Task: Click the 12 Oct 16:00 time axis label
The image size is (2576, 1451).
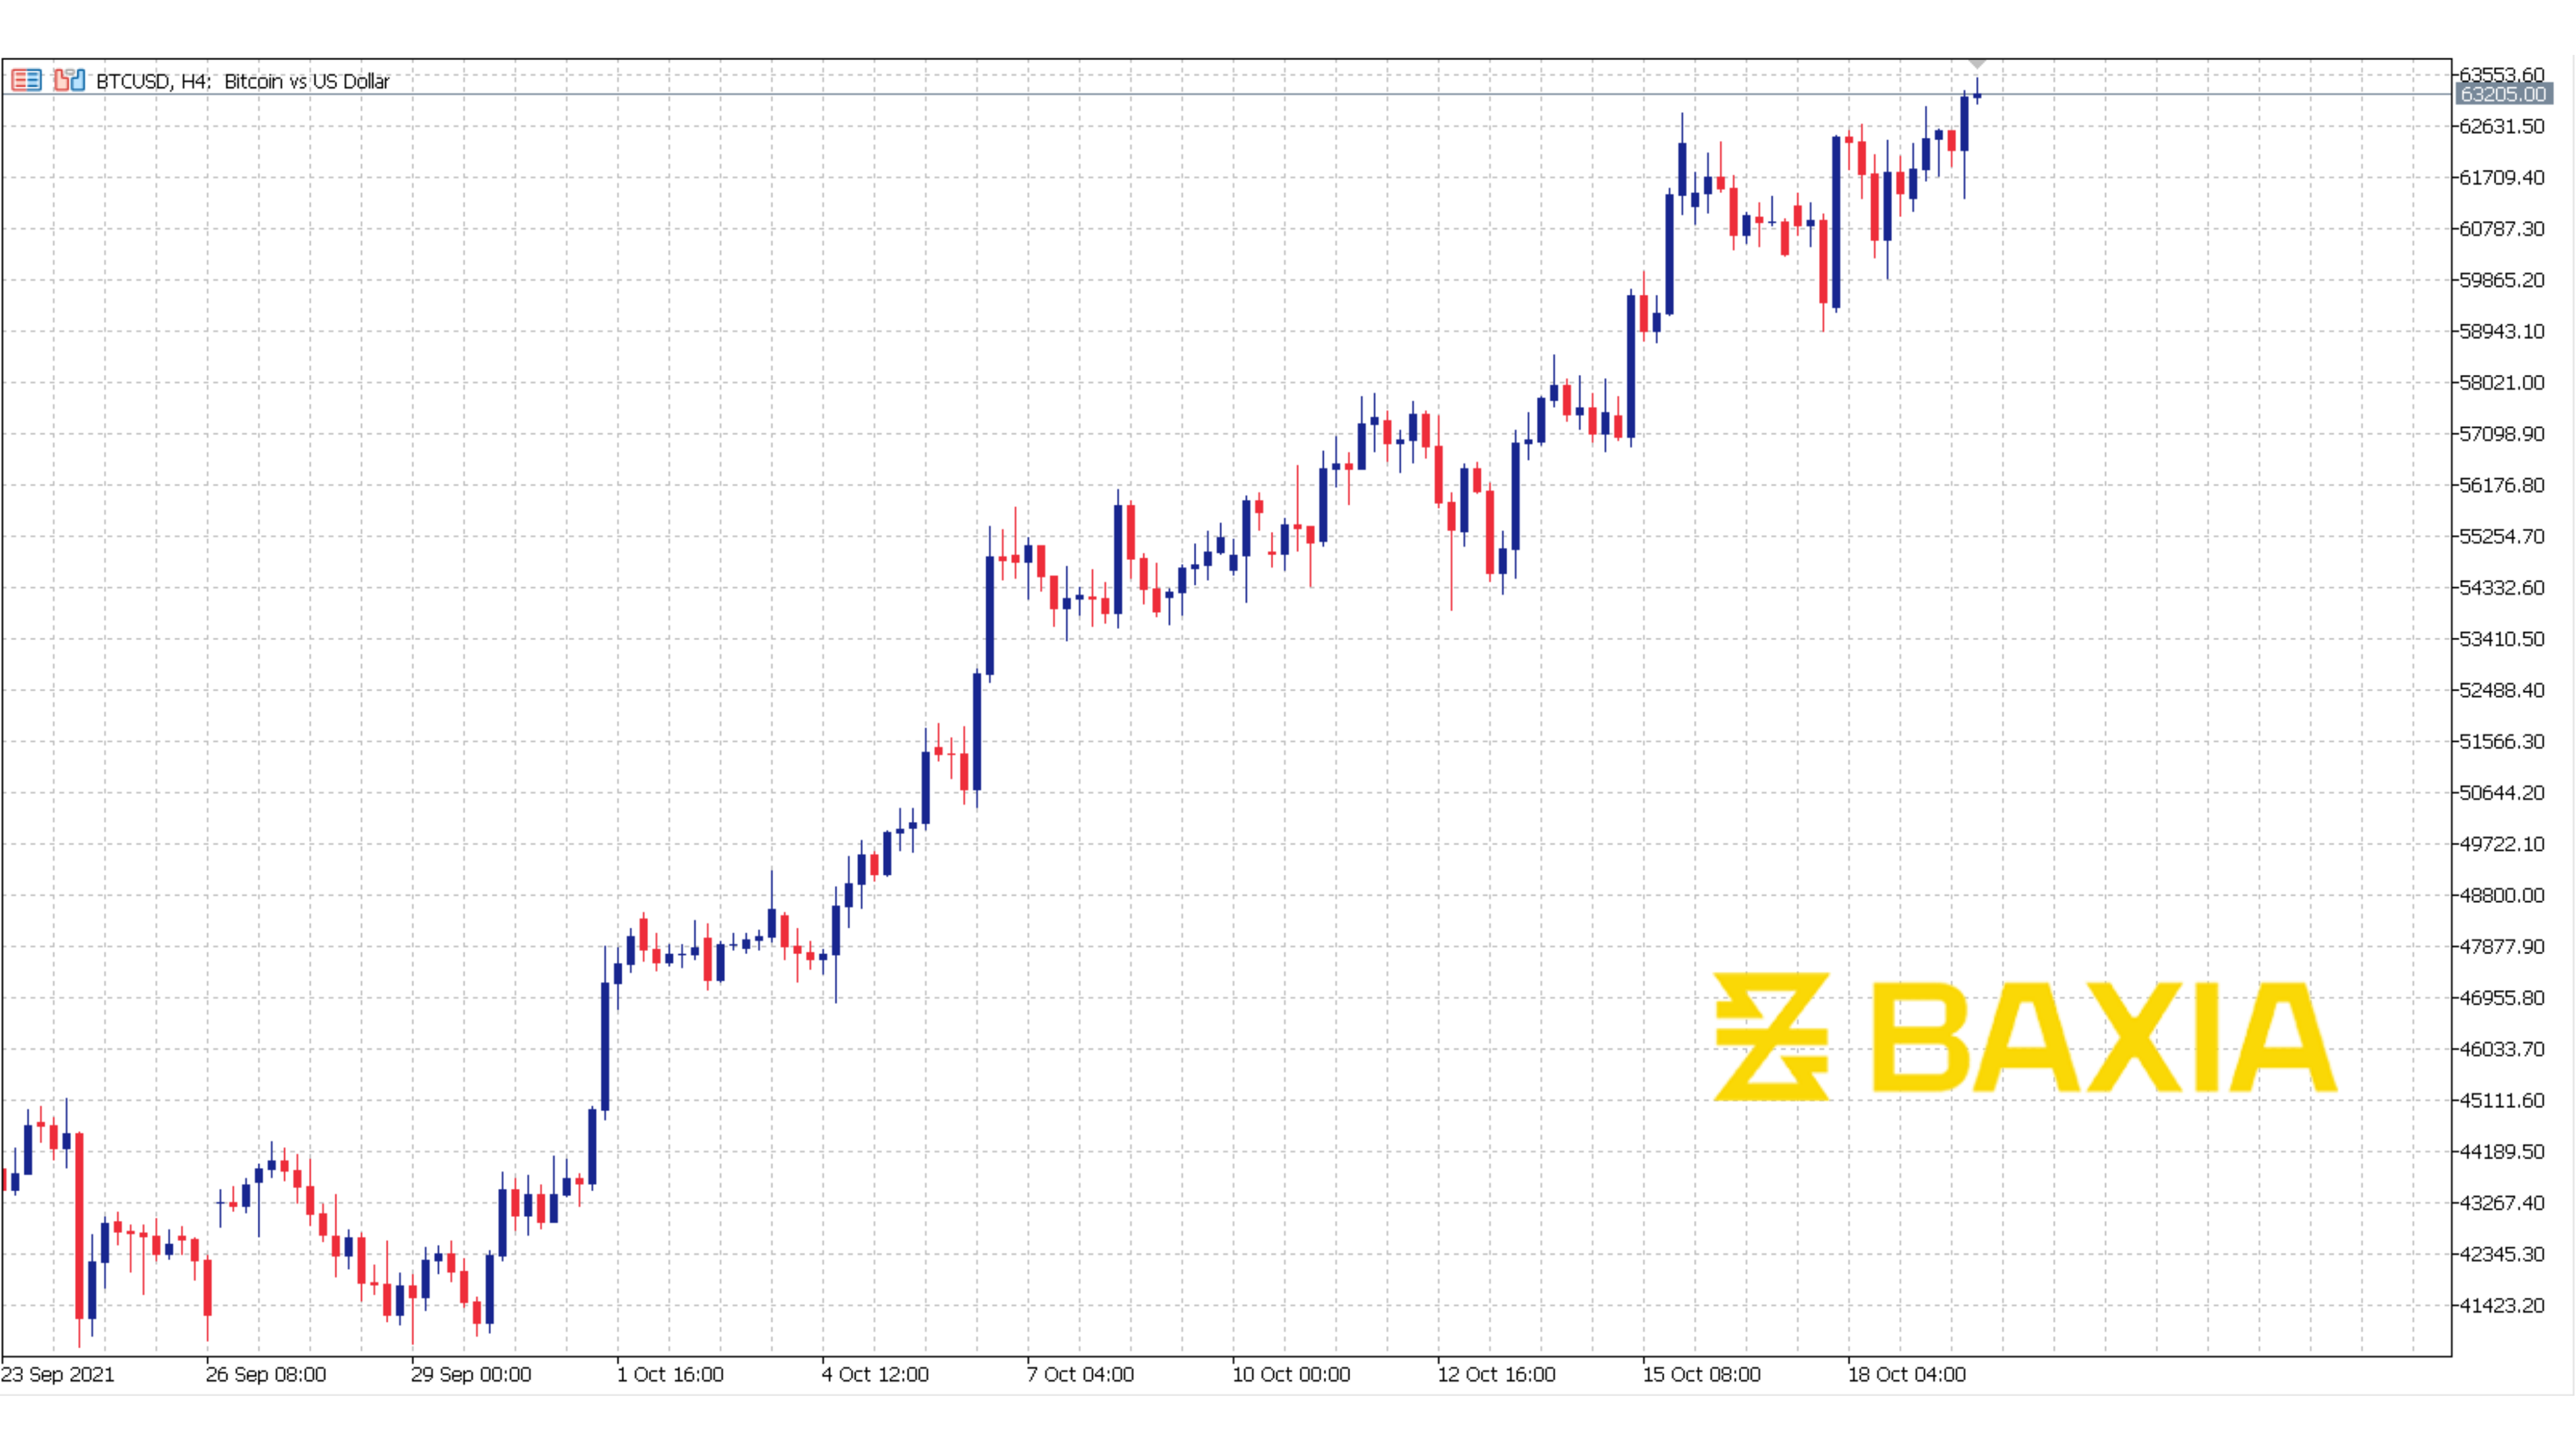Action: tap(1496, 1374)
